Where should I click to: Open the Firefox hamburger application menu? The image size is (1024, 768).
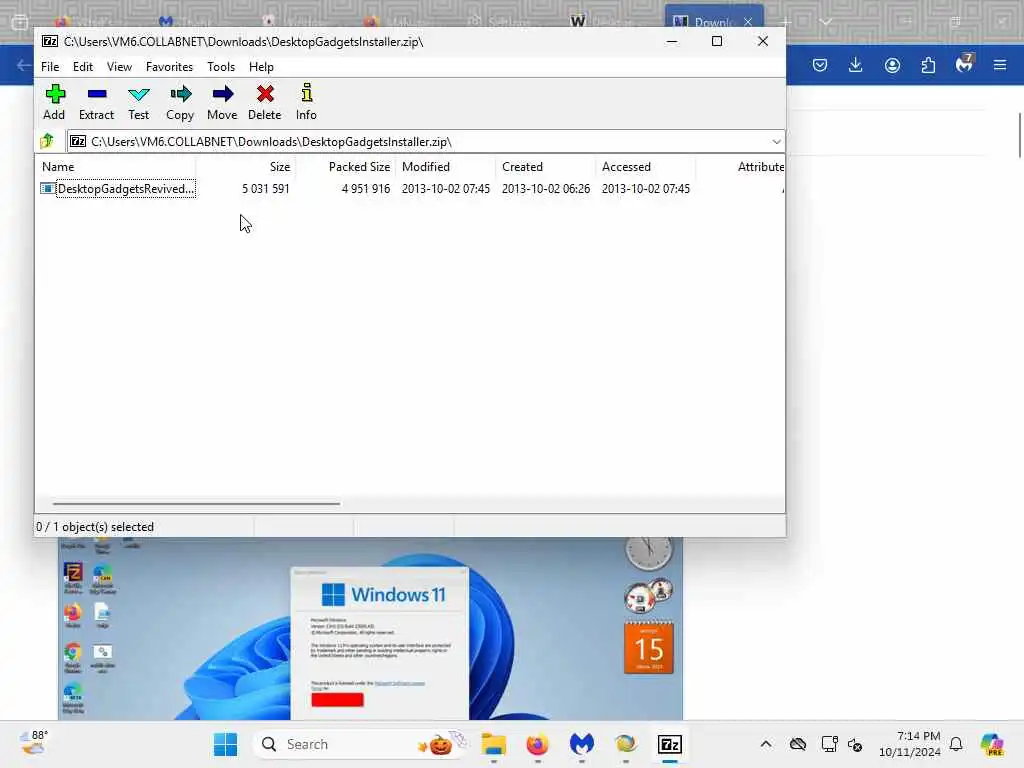click(1000, 65)
